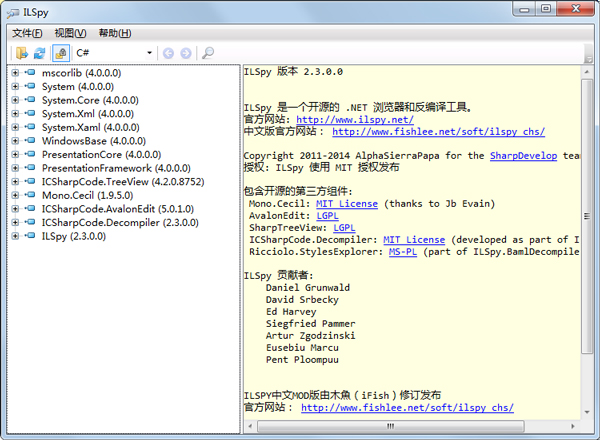This screenshot has width=600, height=440.
Task: Expand the System.Core node
Action: pos(15,100)
